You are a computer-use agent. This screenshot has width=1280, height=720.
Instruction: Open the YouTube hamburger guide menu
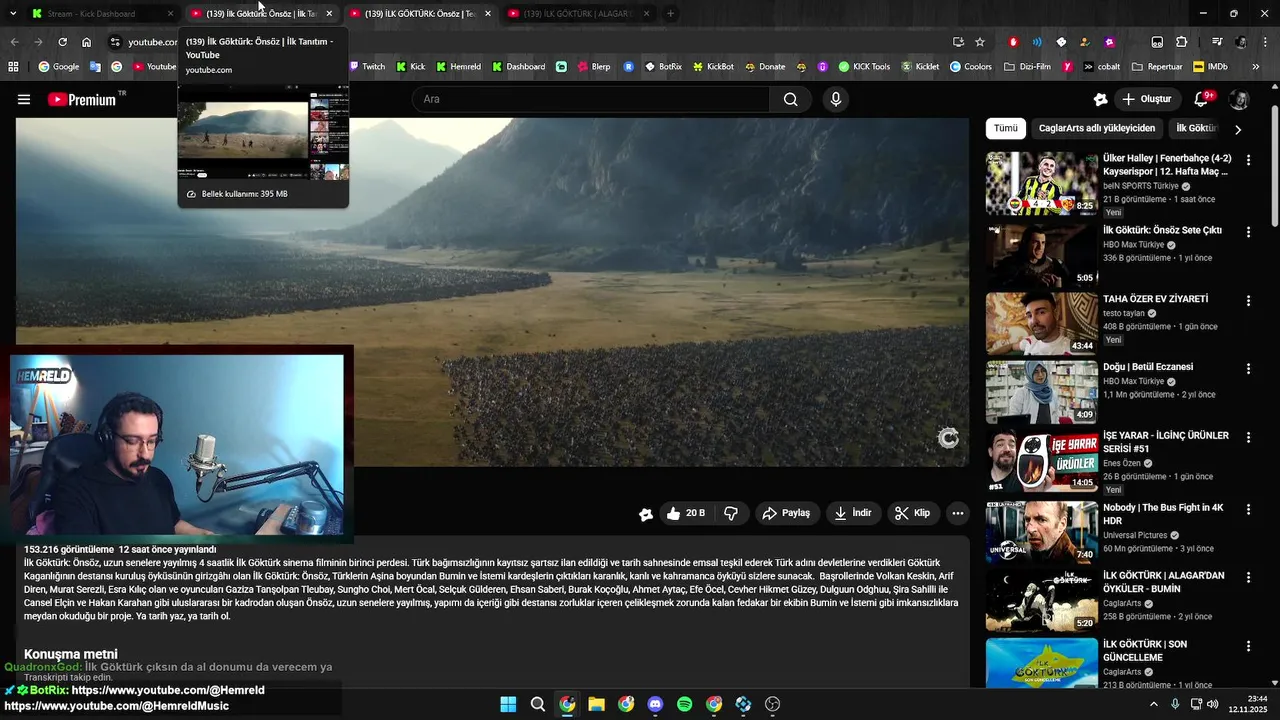(x=24, y=99)
